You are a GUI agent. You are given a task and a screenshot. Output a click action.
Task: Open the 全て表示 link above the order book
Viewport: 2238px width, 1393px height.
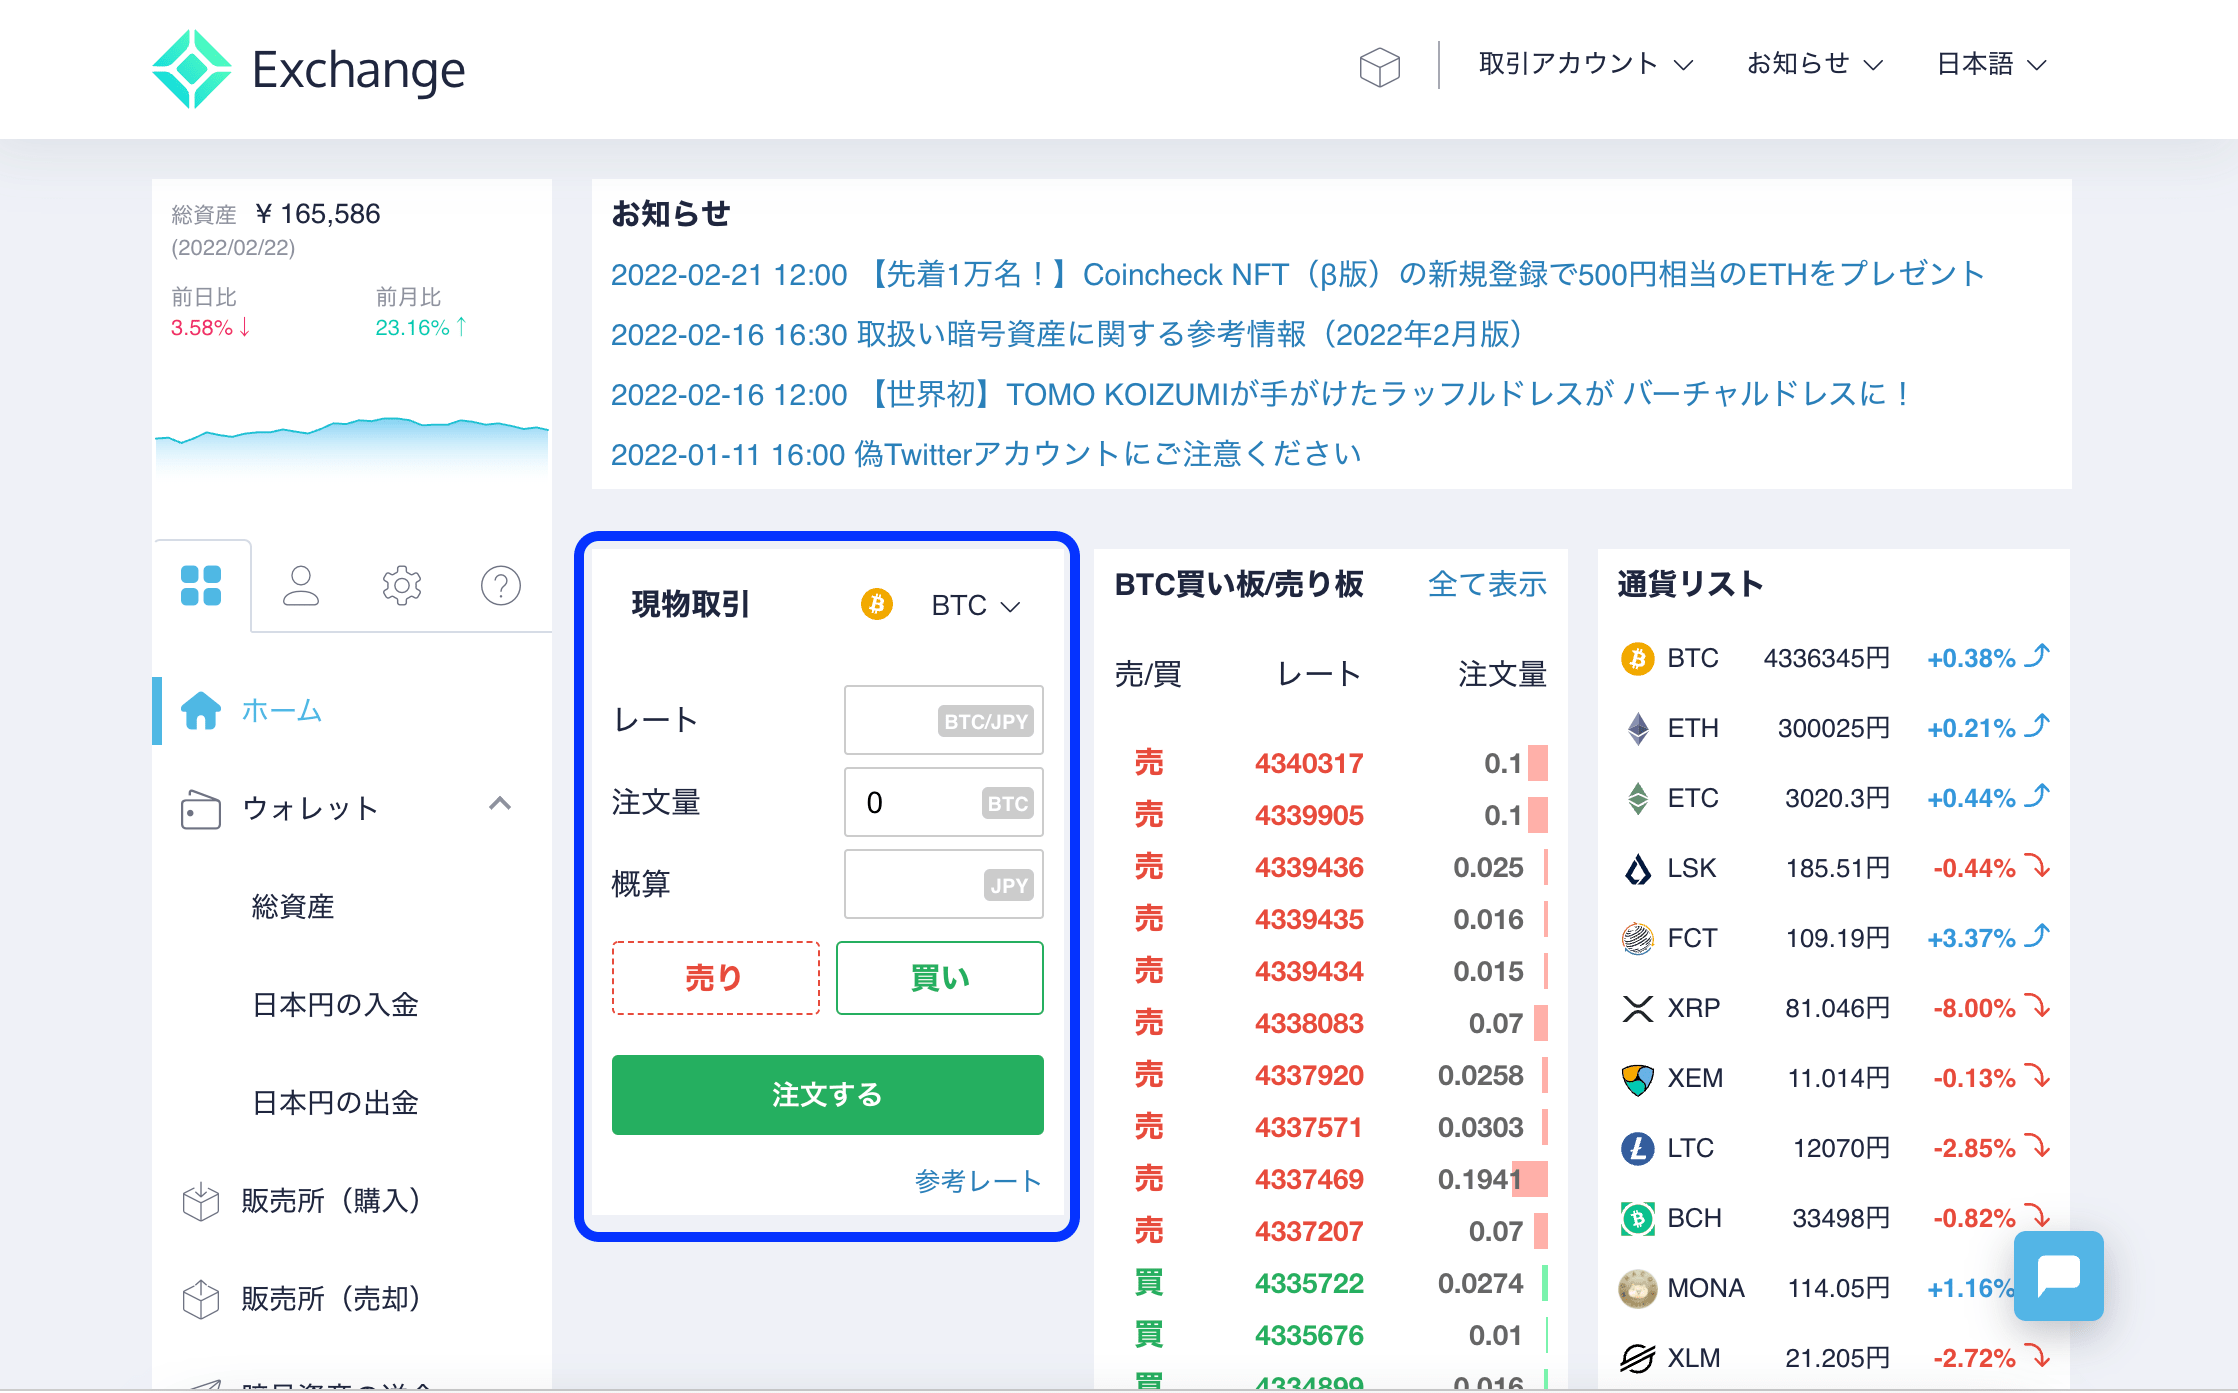1487,584
